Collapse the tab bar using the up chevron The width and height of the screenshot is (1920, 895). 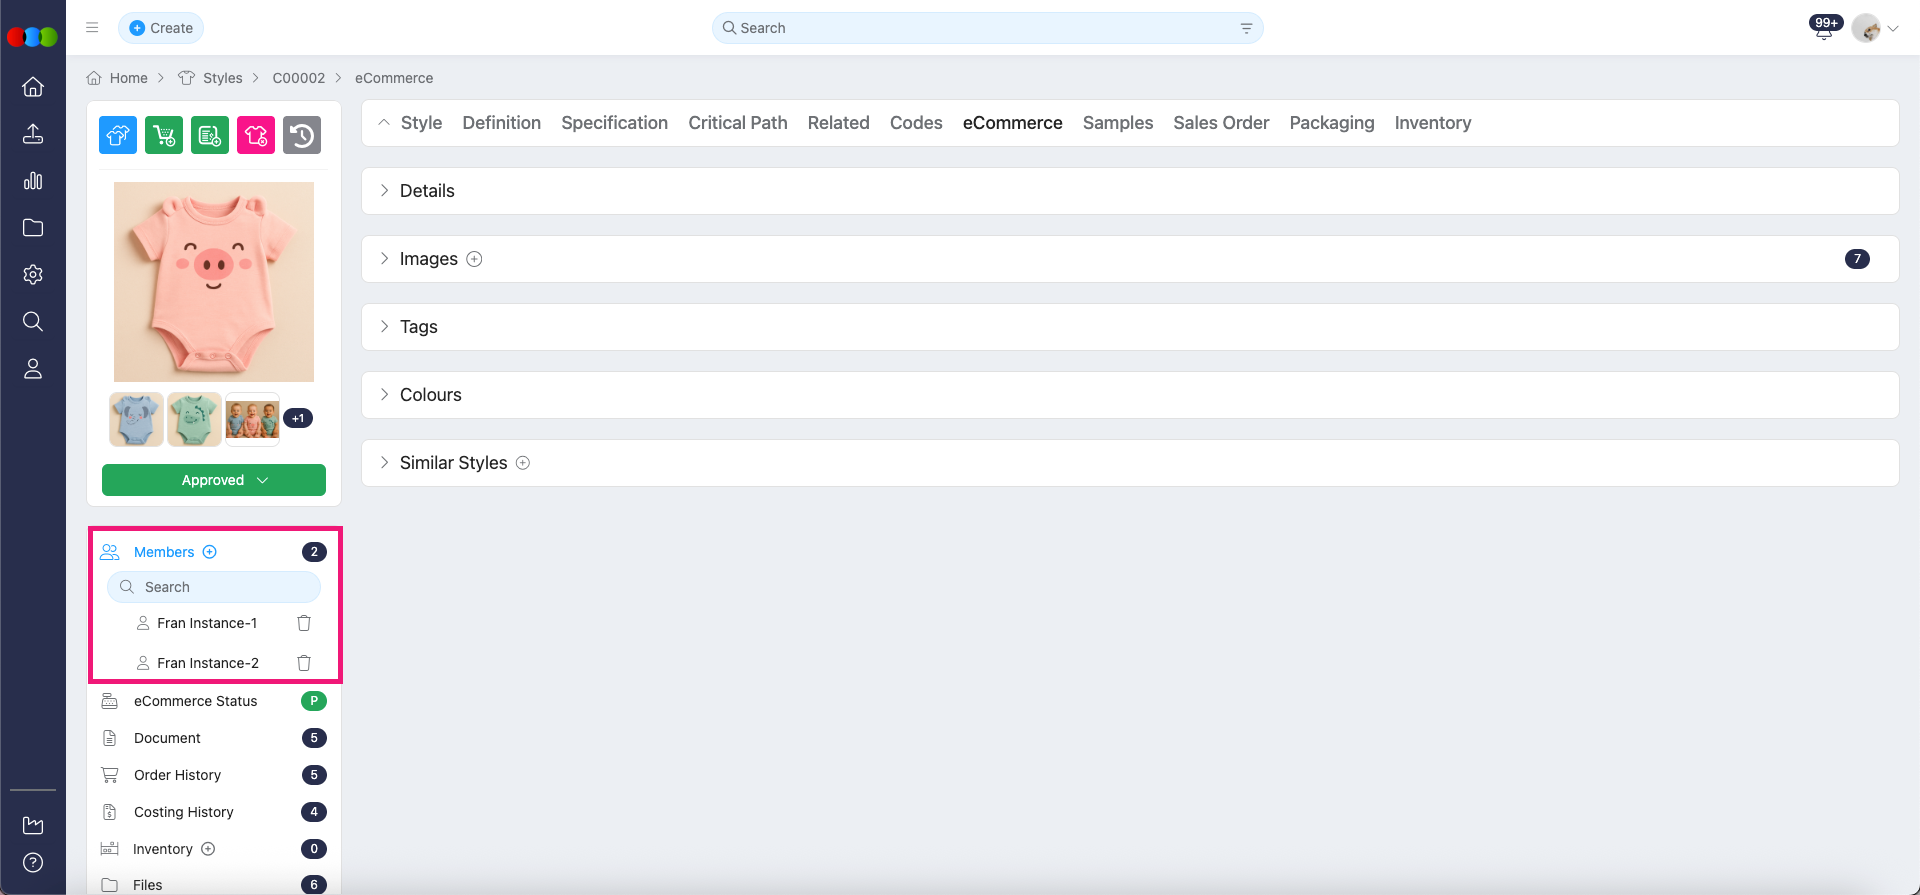pyautogui.click(x=384, y=123)
